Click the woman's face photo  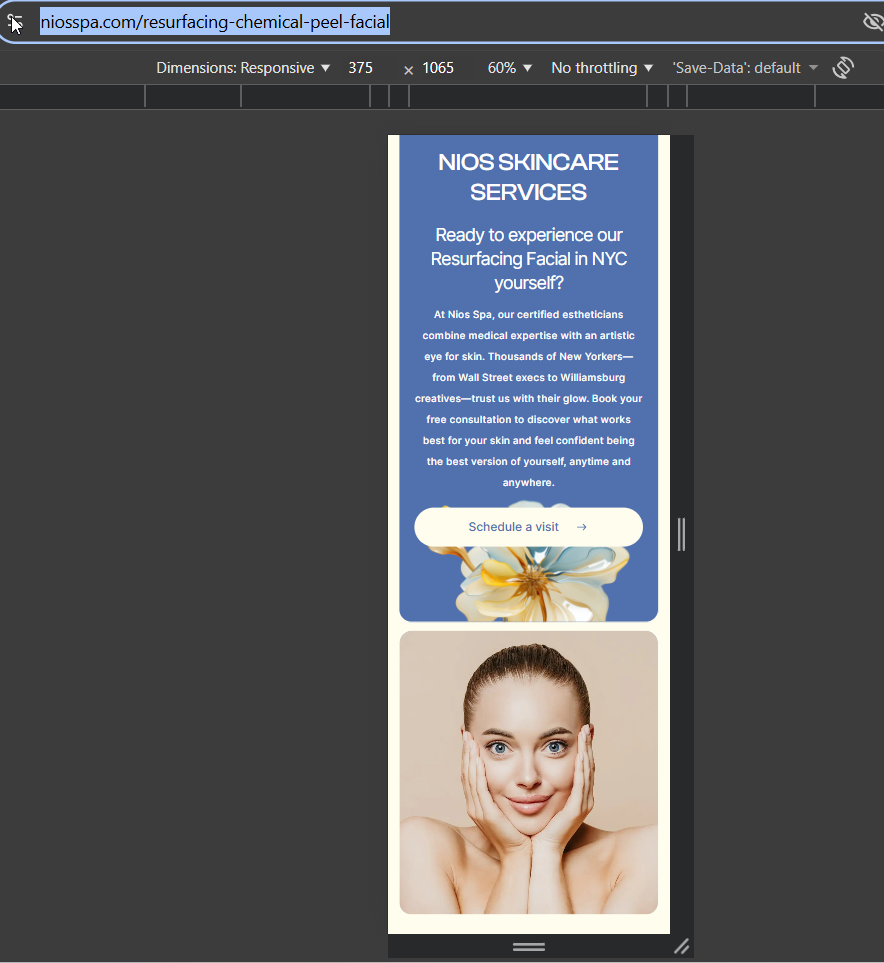point(528,773)
